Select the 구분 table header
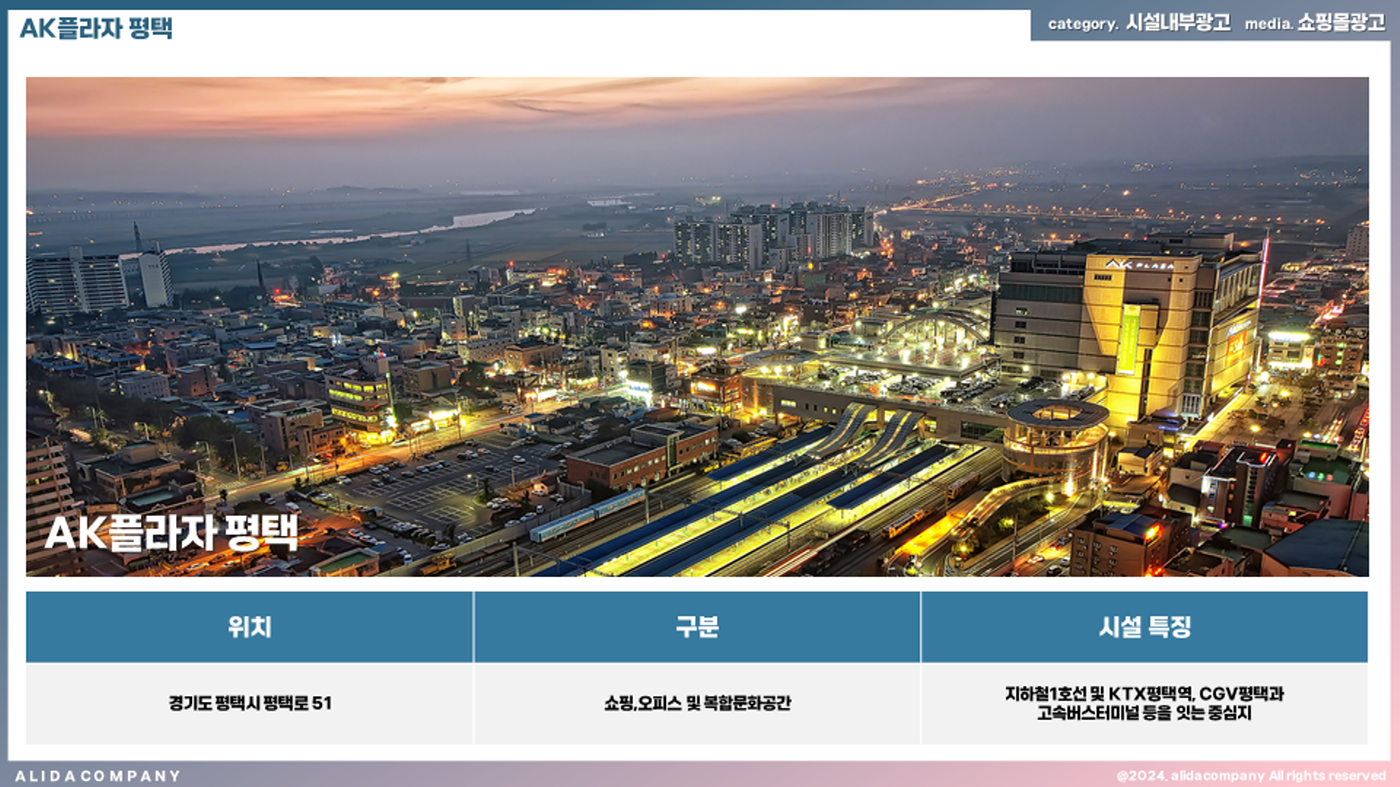 coord(696,627)
